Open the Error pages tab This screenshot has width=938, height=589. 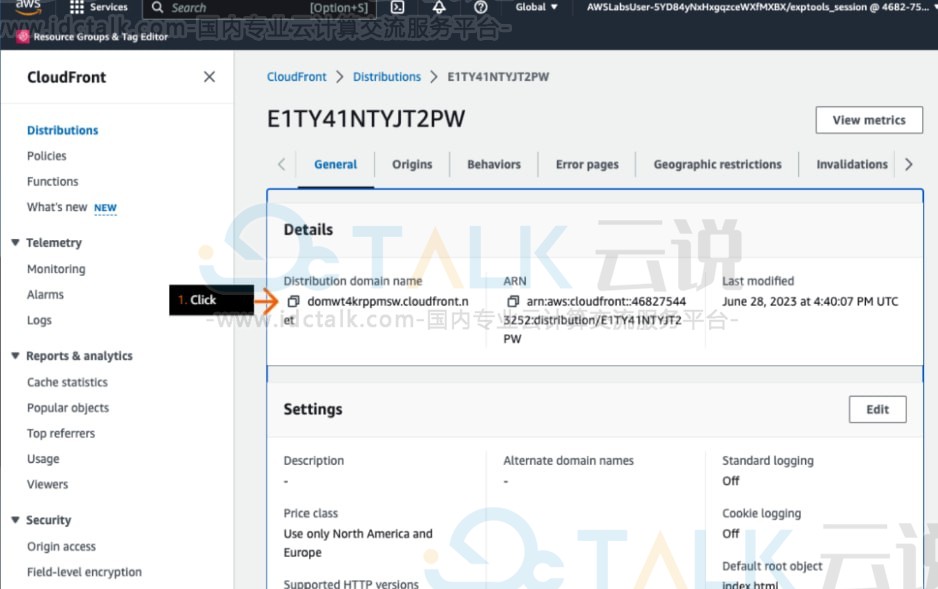(587, 164)
